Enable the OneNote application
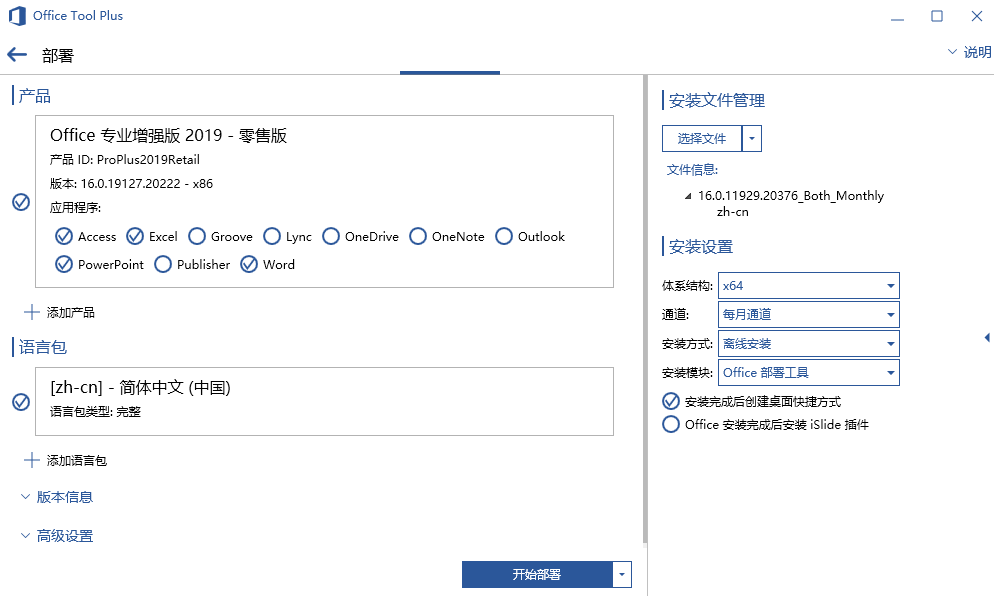This screenshot has height=596, width=994. coord(418,236)
